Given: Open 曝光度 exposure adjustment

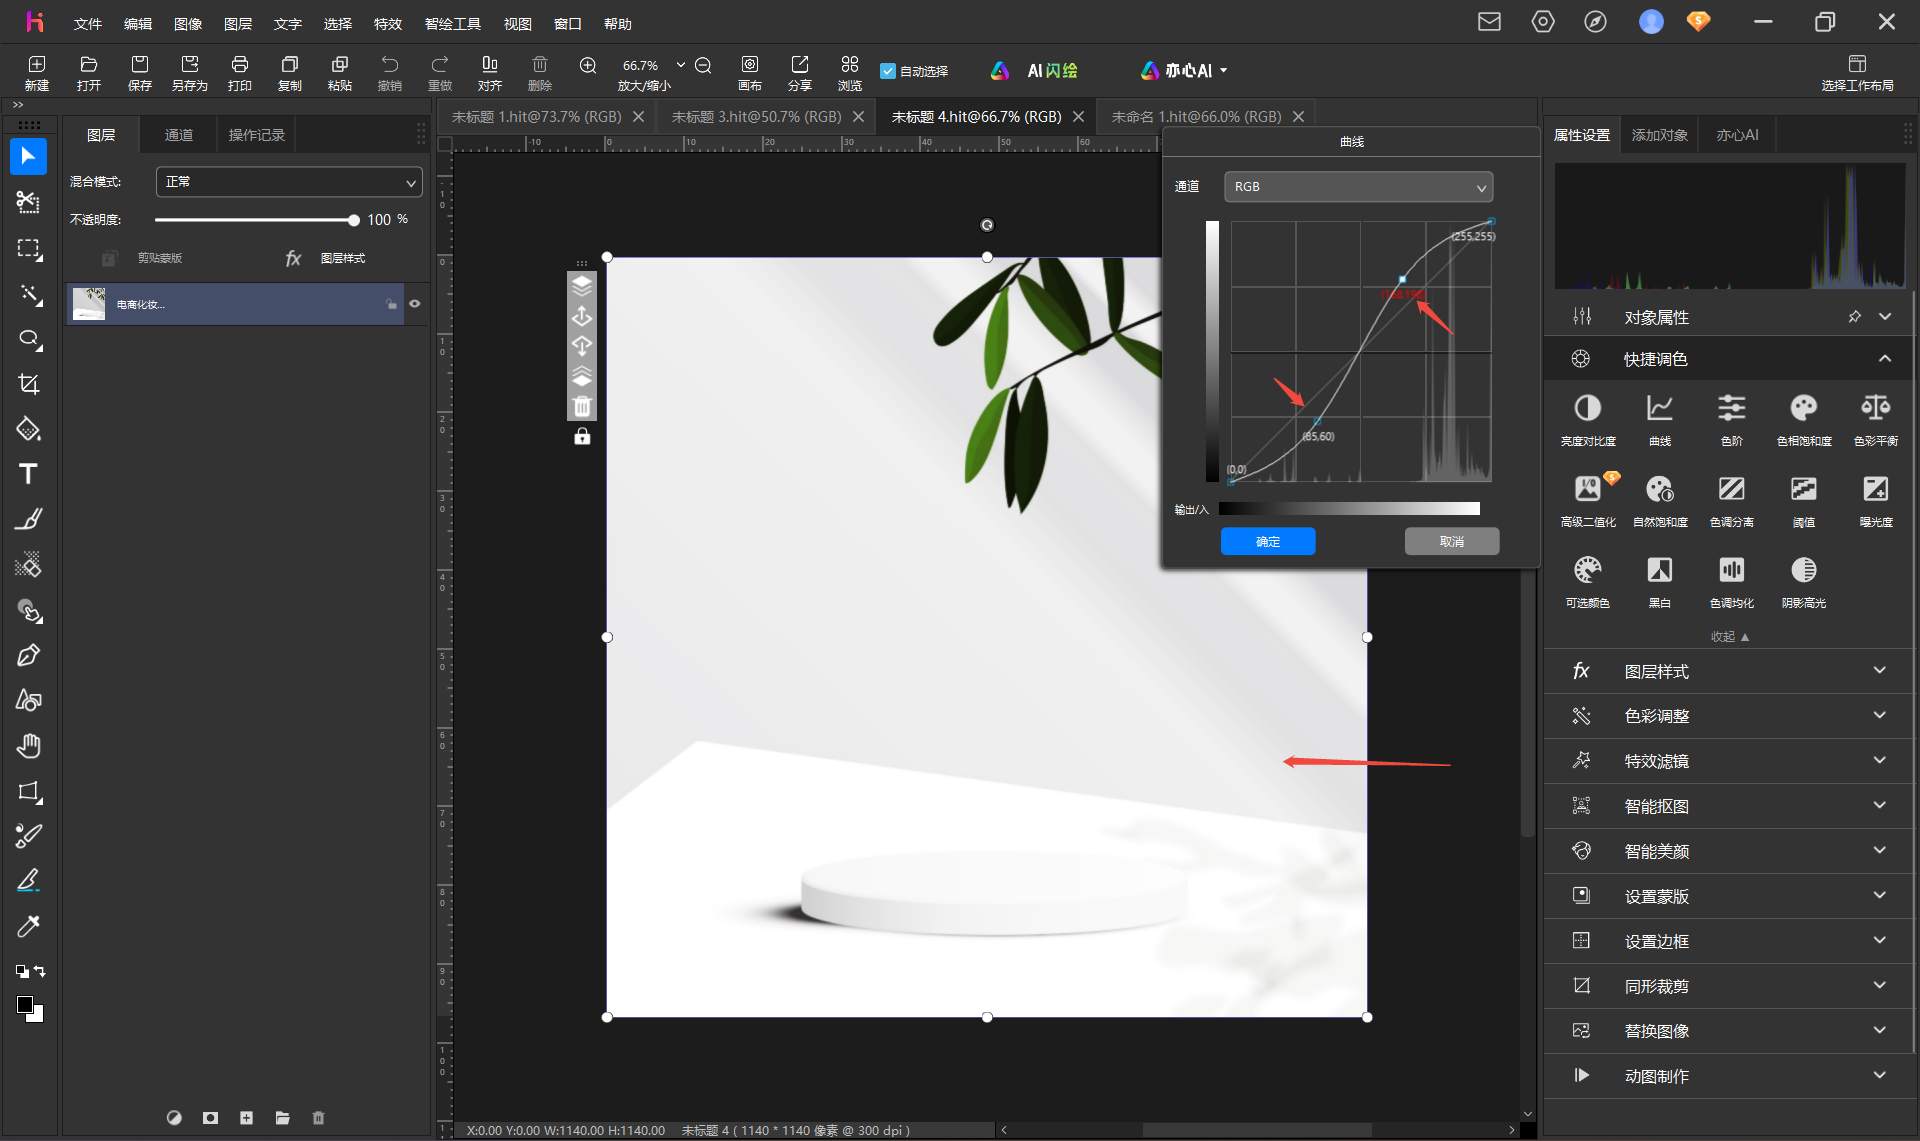Looking at the screenshot, I should point(1876,499).
